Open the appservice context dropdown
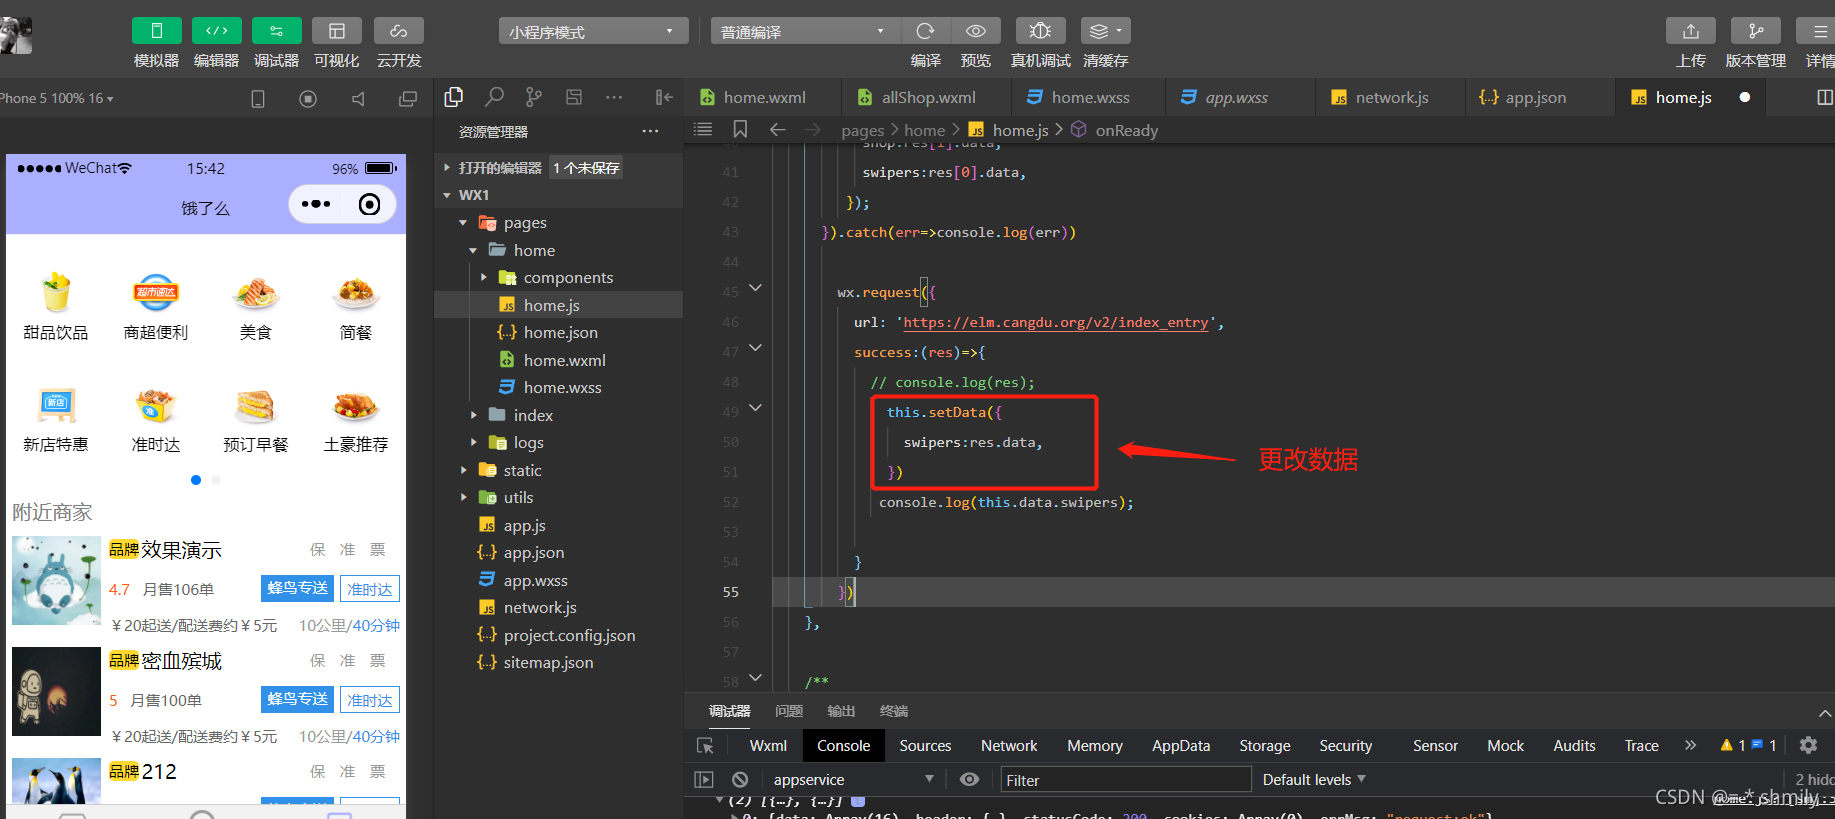Image resolution: width=1835 pixels, height=819 pixels. [853, 779]
